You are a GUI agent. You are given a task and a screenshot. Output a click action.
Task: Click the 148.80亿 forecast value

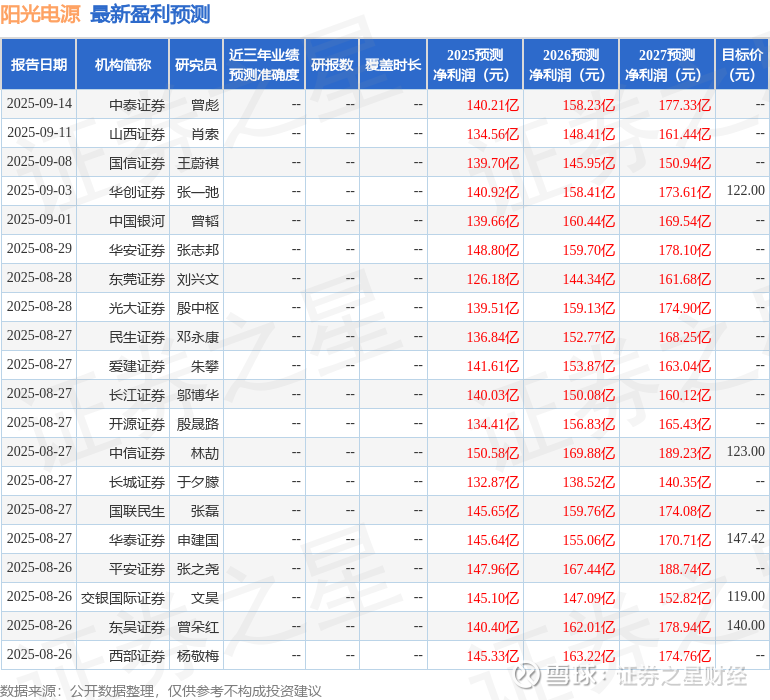coord(493,250)
